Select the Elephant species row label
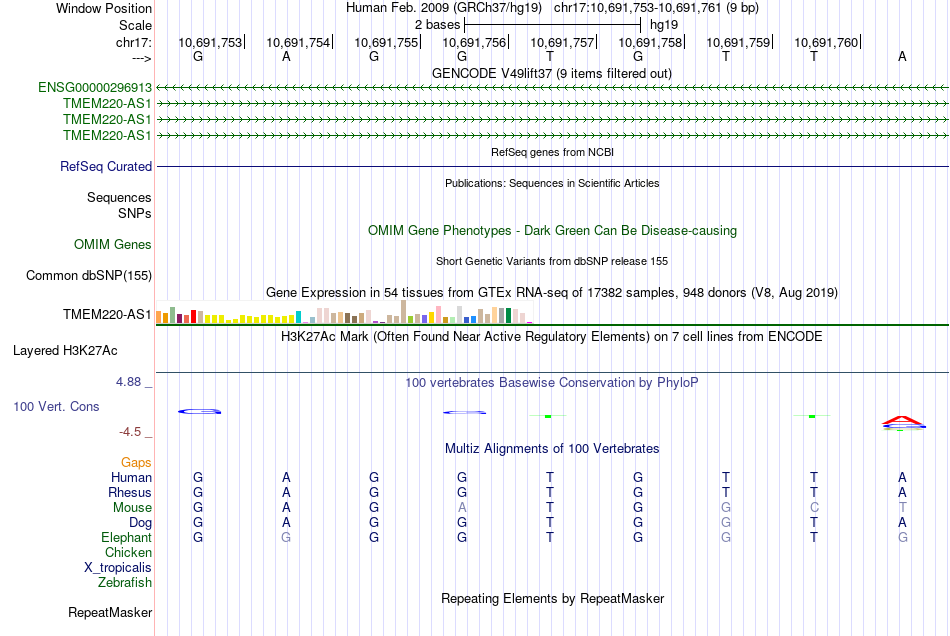This screenshot has width=950, height=636. point(126,537)
